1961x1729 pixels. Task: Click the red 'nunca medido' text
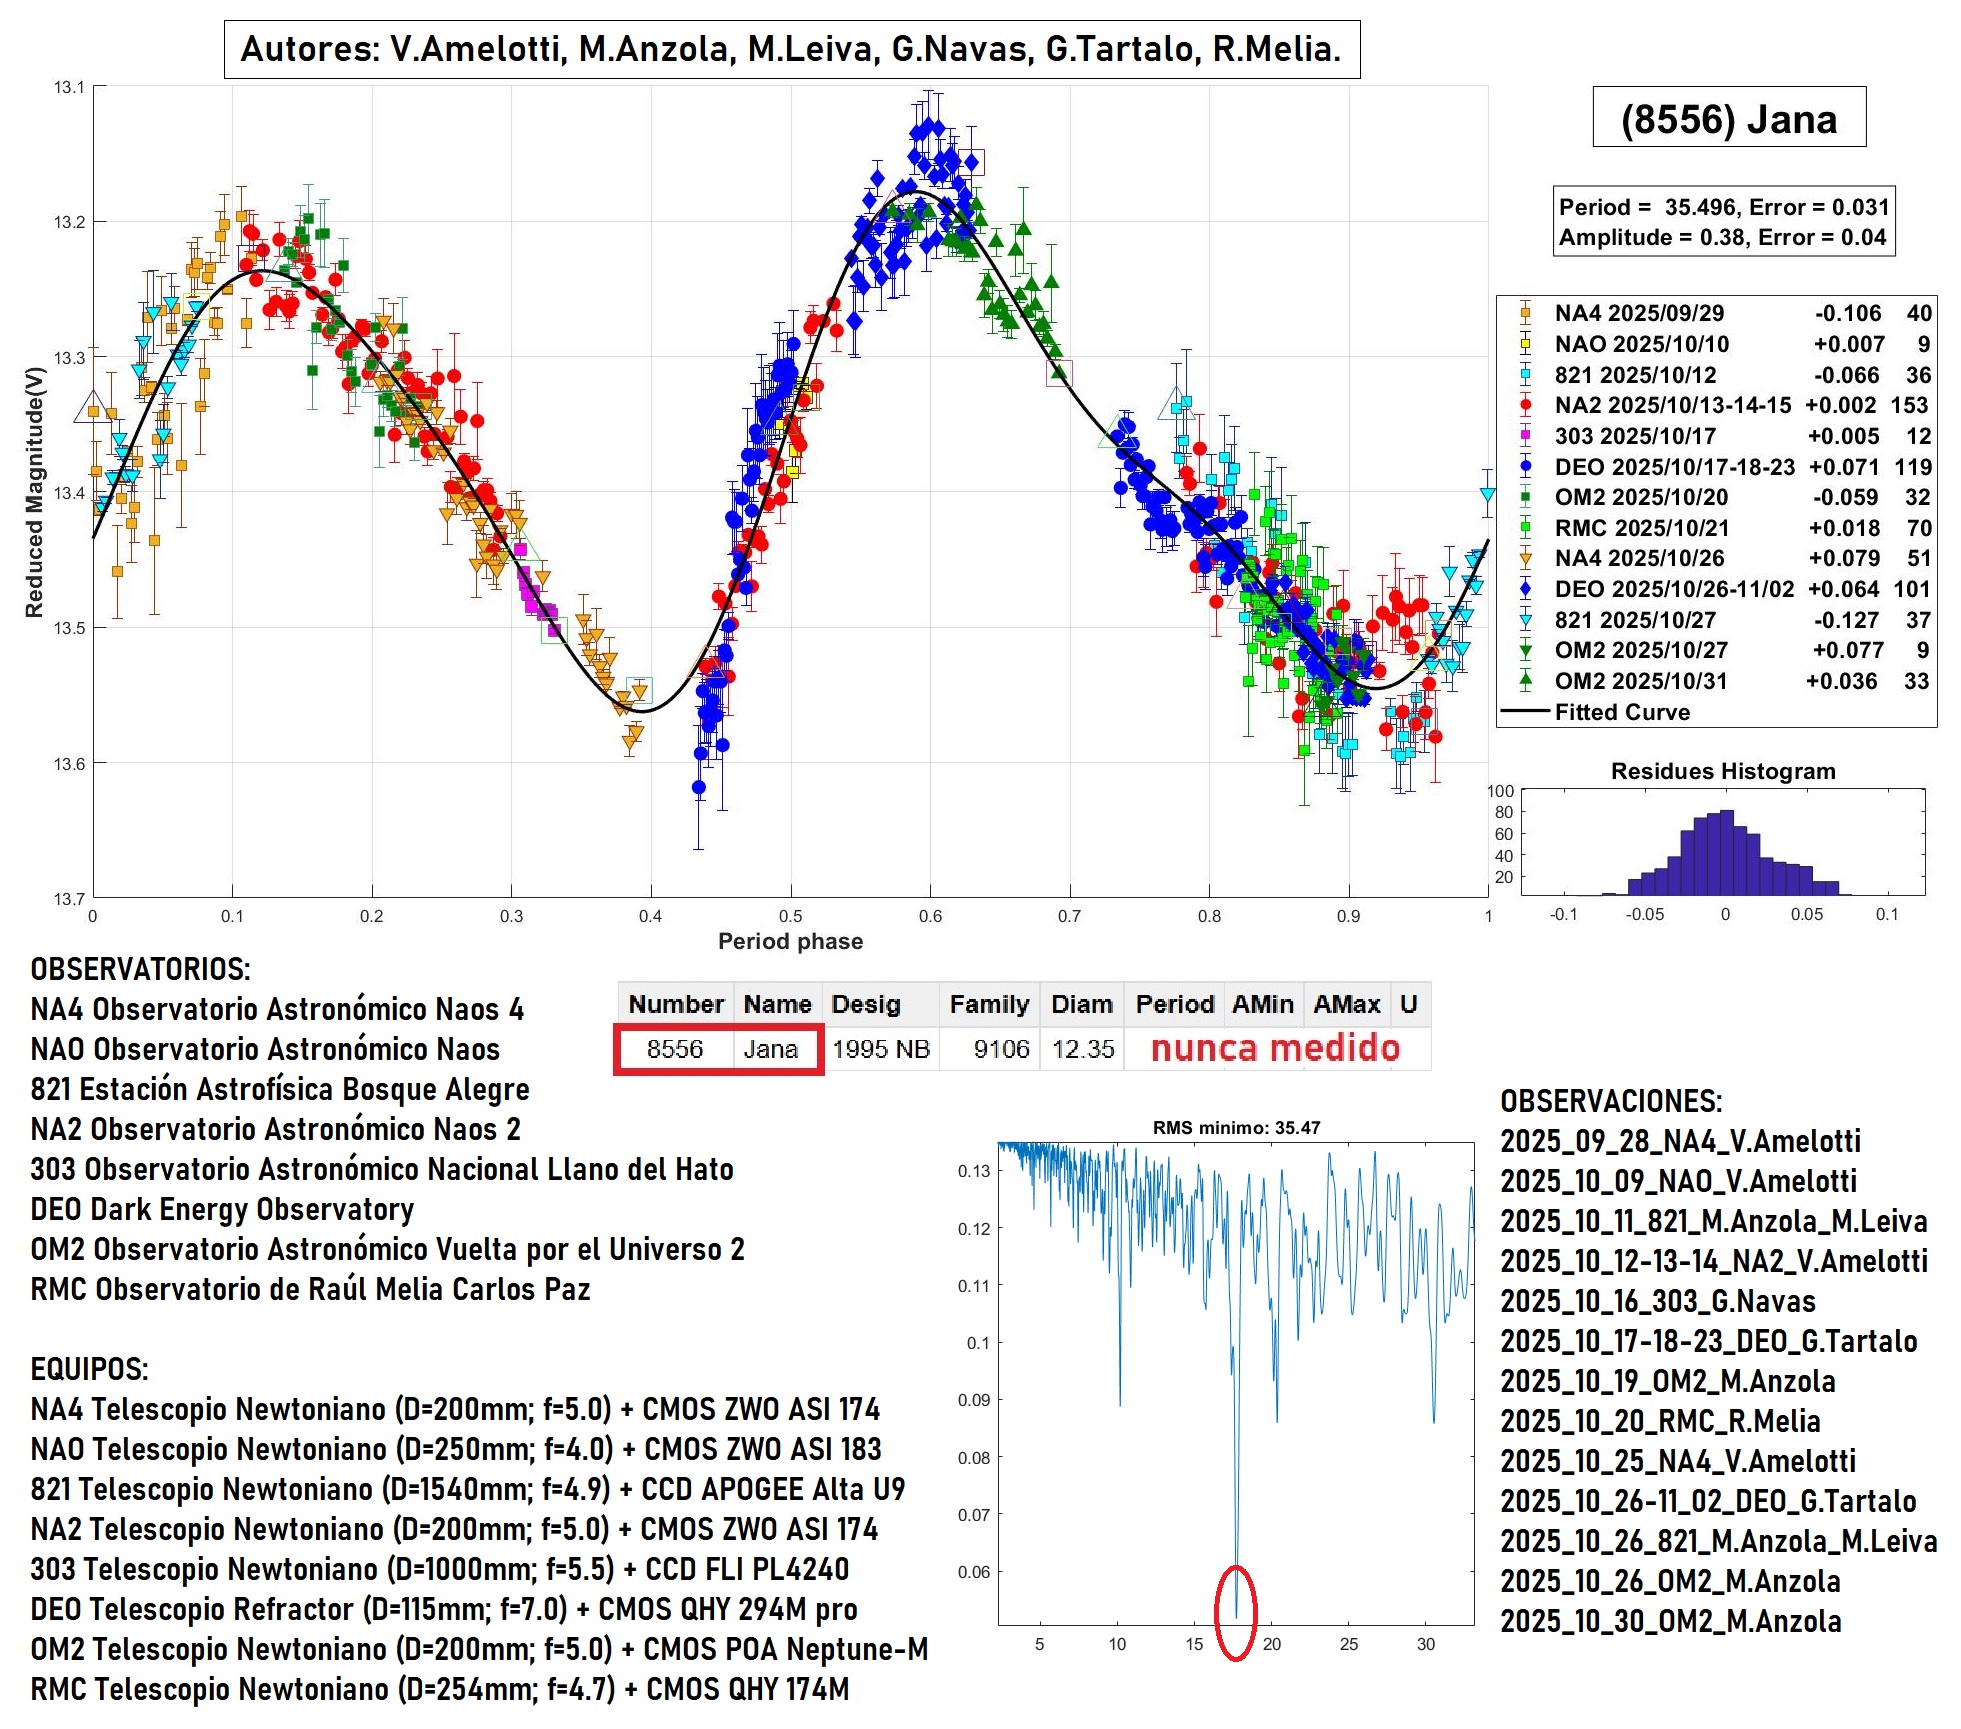(1275, 1048)
